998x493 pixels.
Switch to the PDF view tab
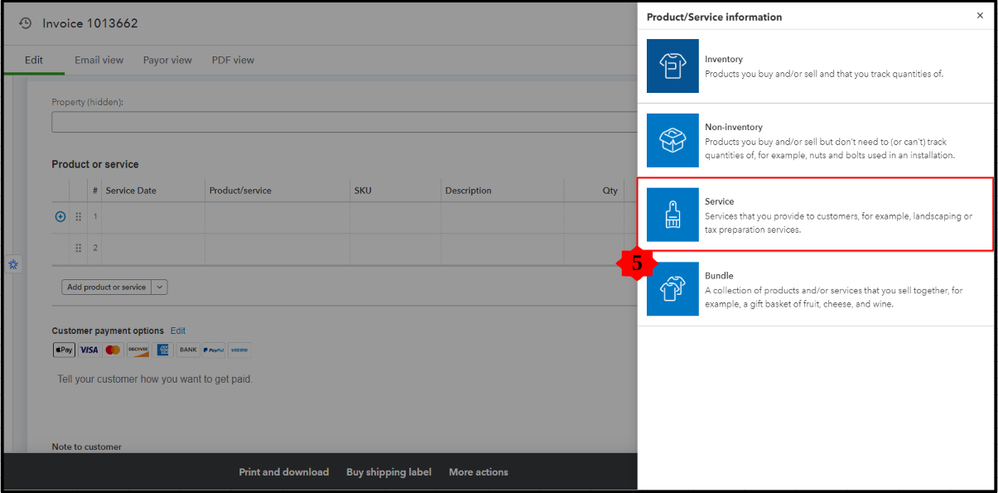pyautogui.click(x=233, y=60)
